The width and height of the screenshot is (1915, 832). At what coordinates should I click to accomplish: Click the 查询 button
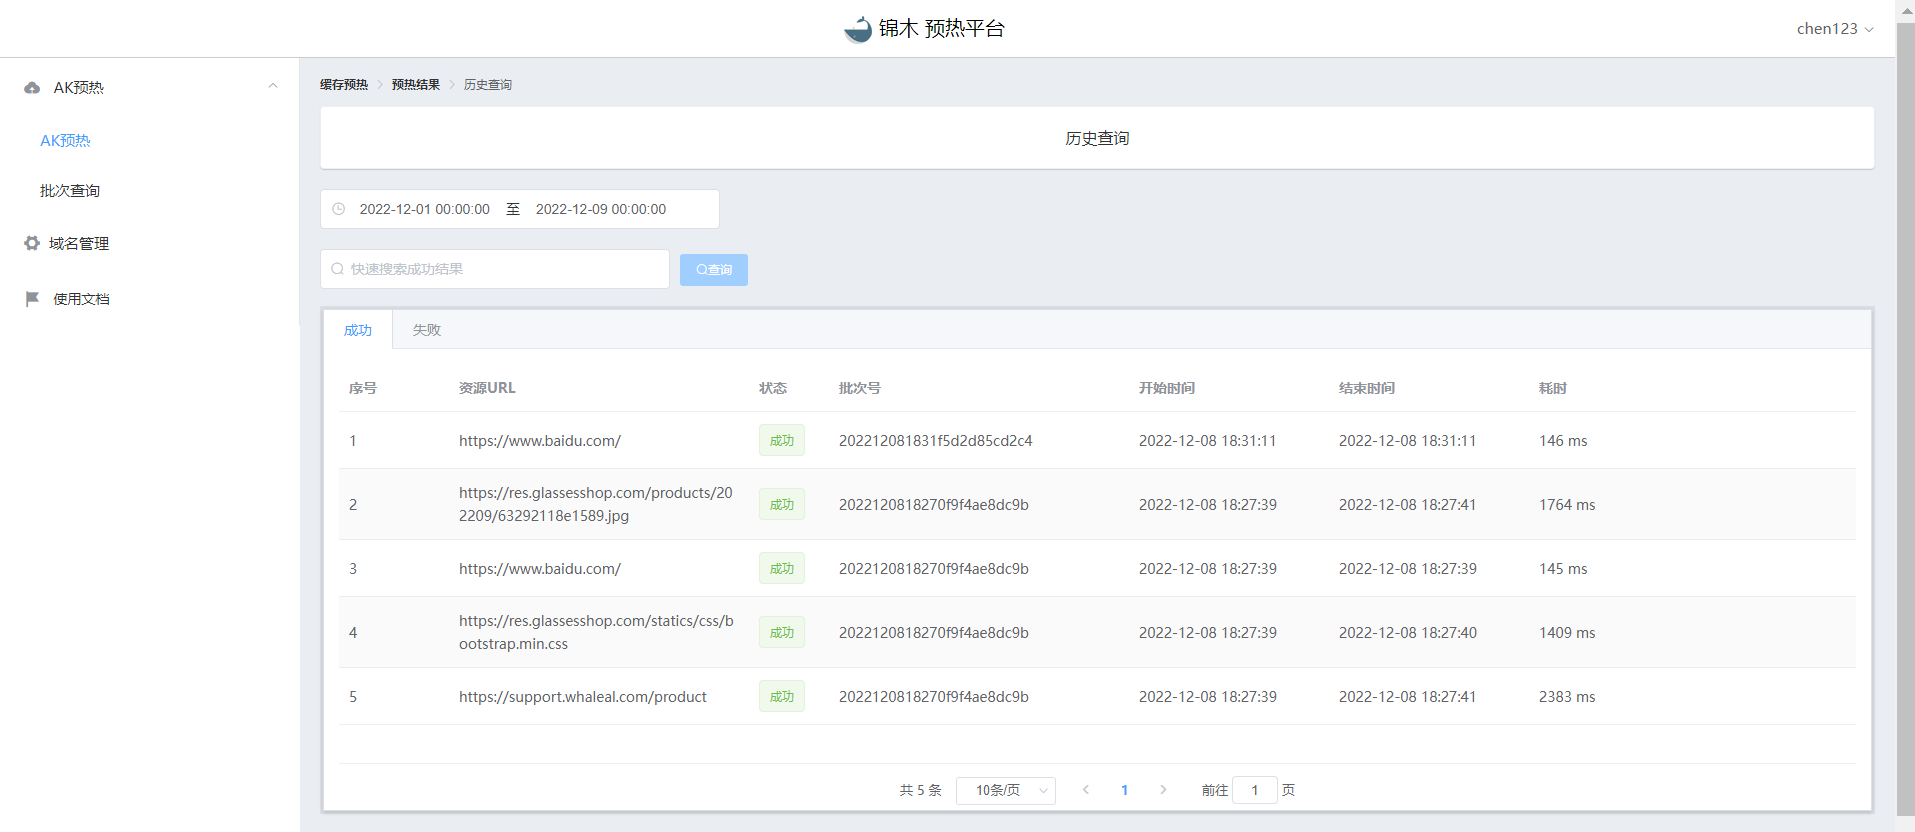pos(714,270)
